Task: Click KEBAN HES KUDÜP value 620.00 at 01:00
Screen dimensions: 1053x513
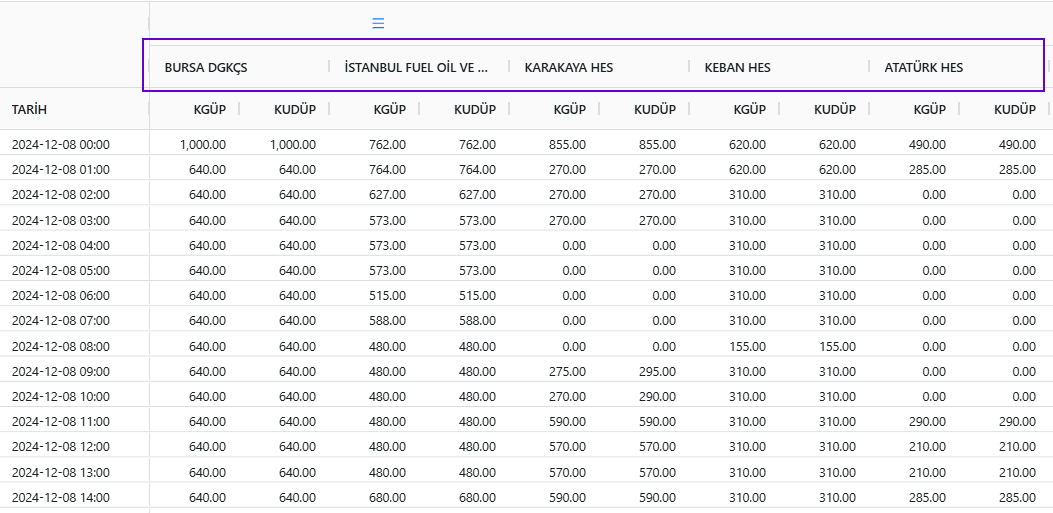Action: pos(837,170)
